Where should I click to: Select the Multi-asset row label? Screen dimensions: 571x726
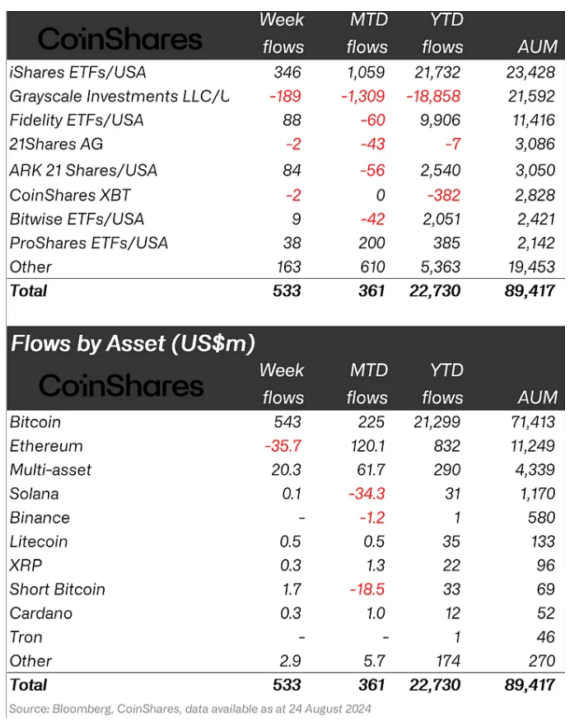50,470
